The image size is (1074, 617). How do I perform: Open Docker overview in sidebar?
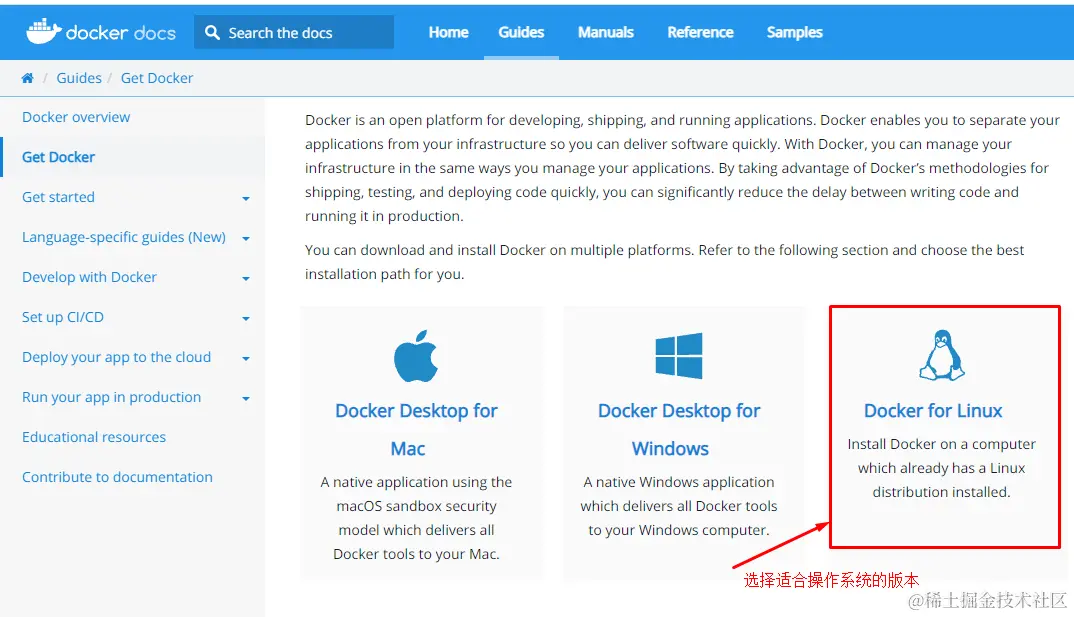coord(76,117)
